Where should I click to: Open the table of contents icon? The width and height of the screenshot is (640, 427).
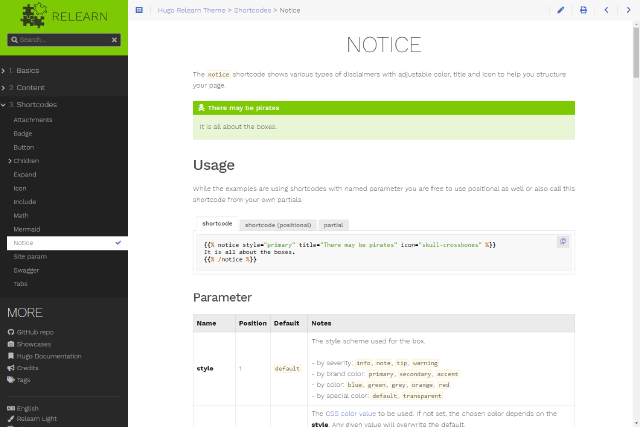pyautogui.click(x=139, y=10)
